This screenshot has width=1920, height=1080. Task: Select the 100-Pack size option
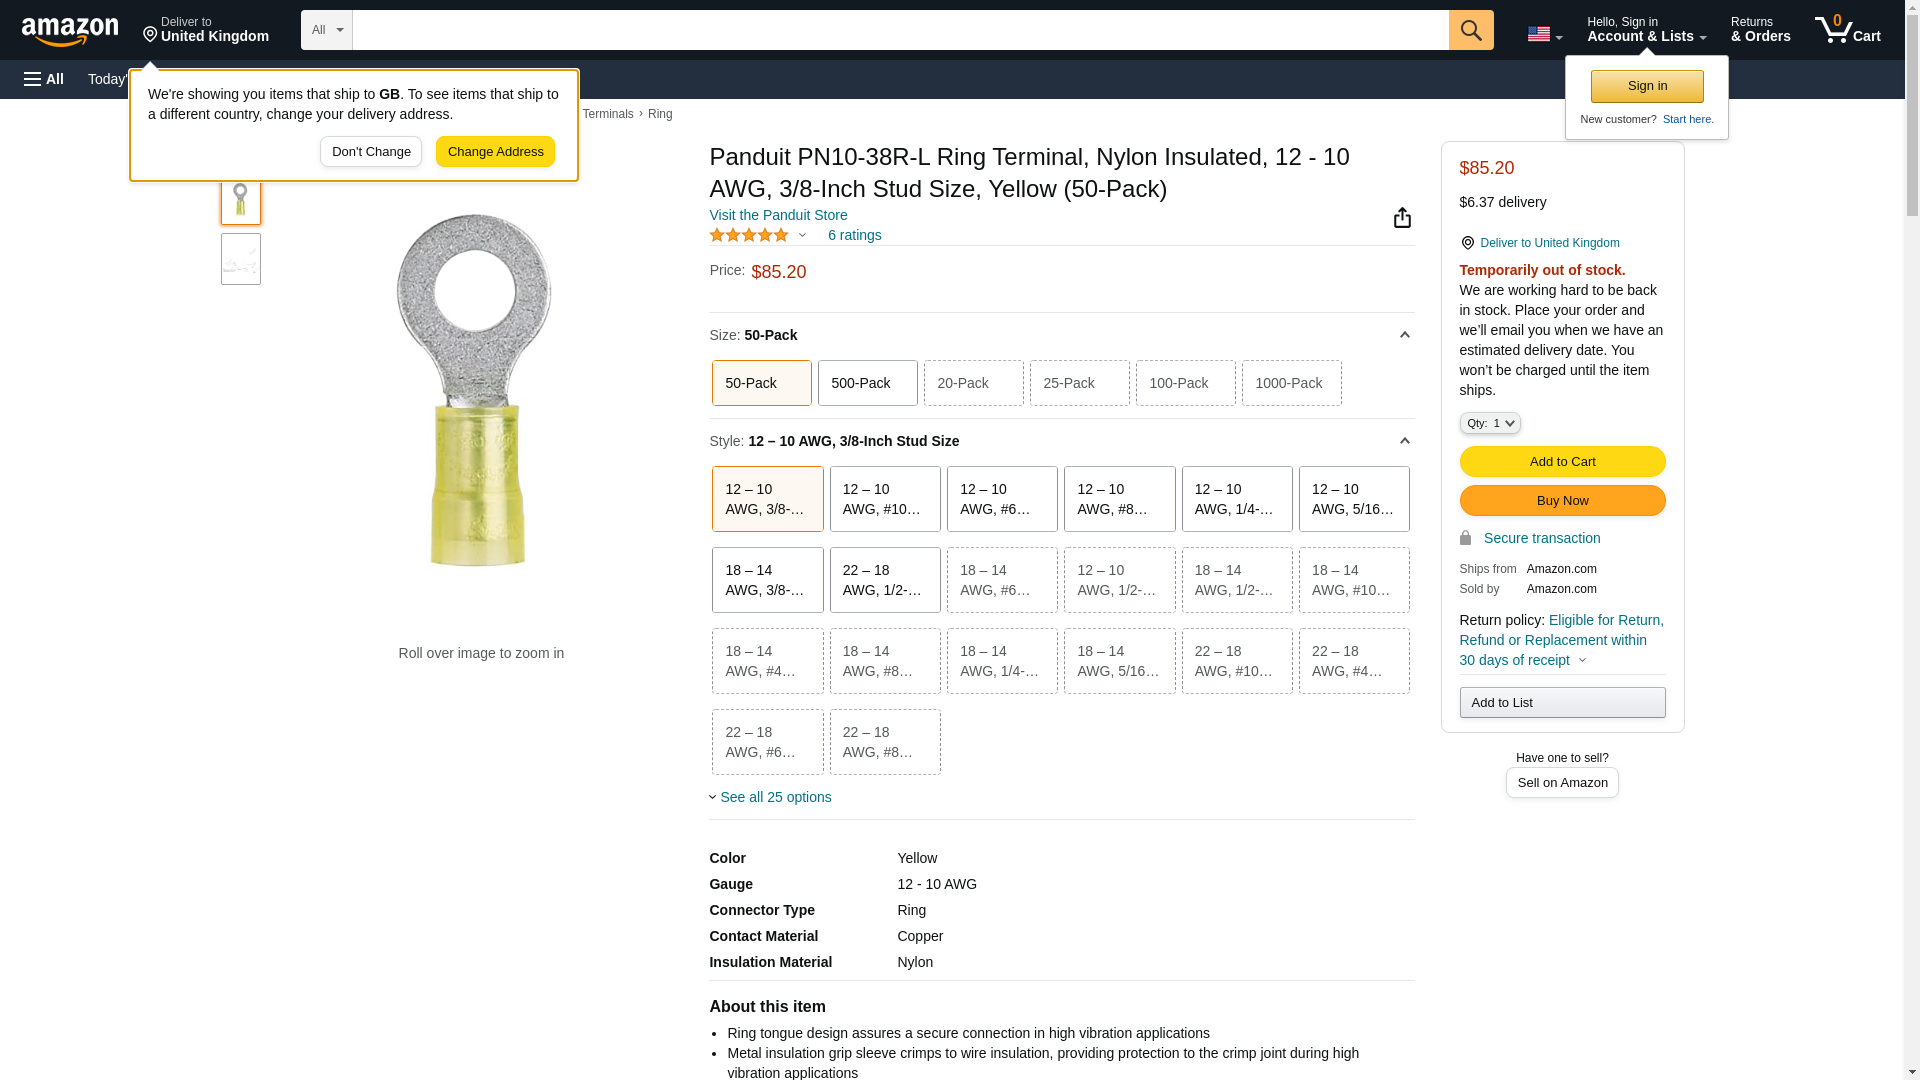click(x=1185, y=383)
